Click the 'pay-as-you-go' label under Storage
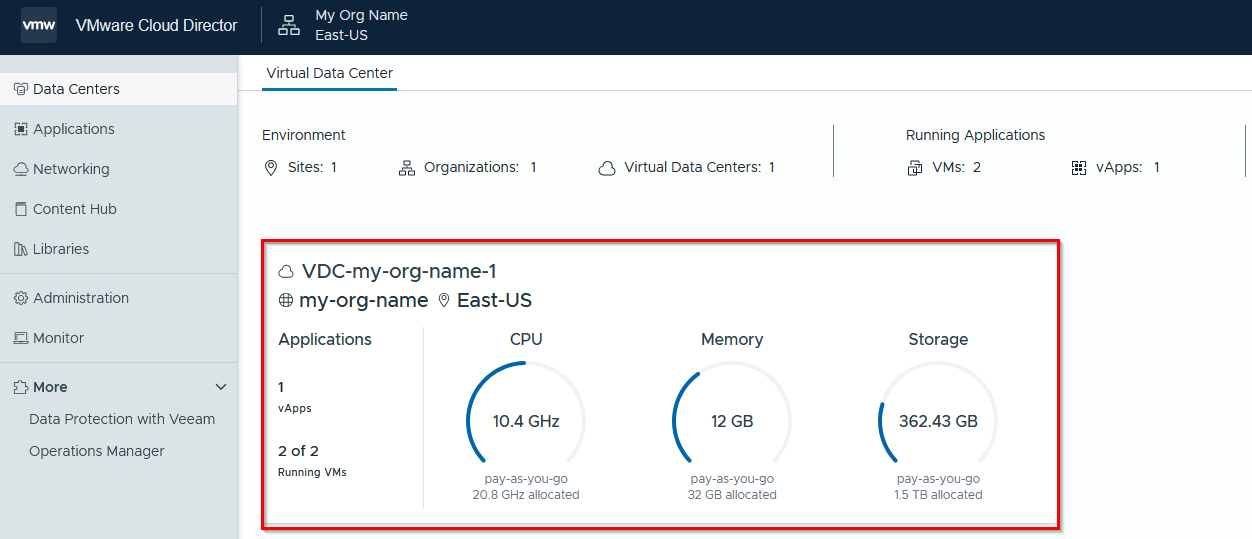Screen dimensions: 1252x539 tap(938, 479)
